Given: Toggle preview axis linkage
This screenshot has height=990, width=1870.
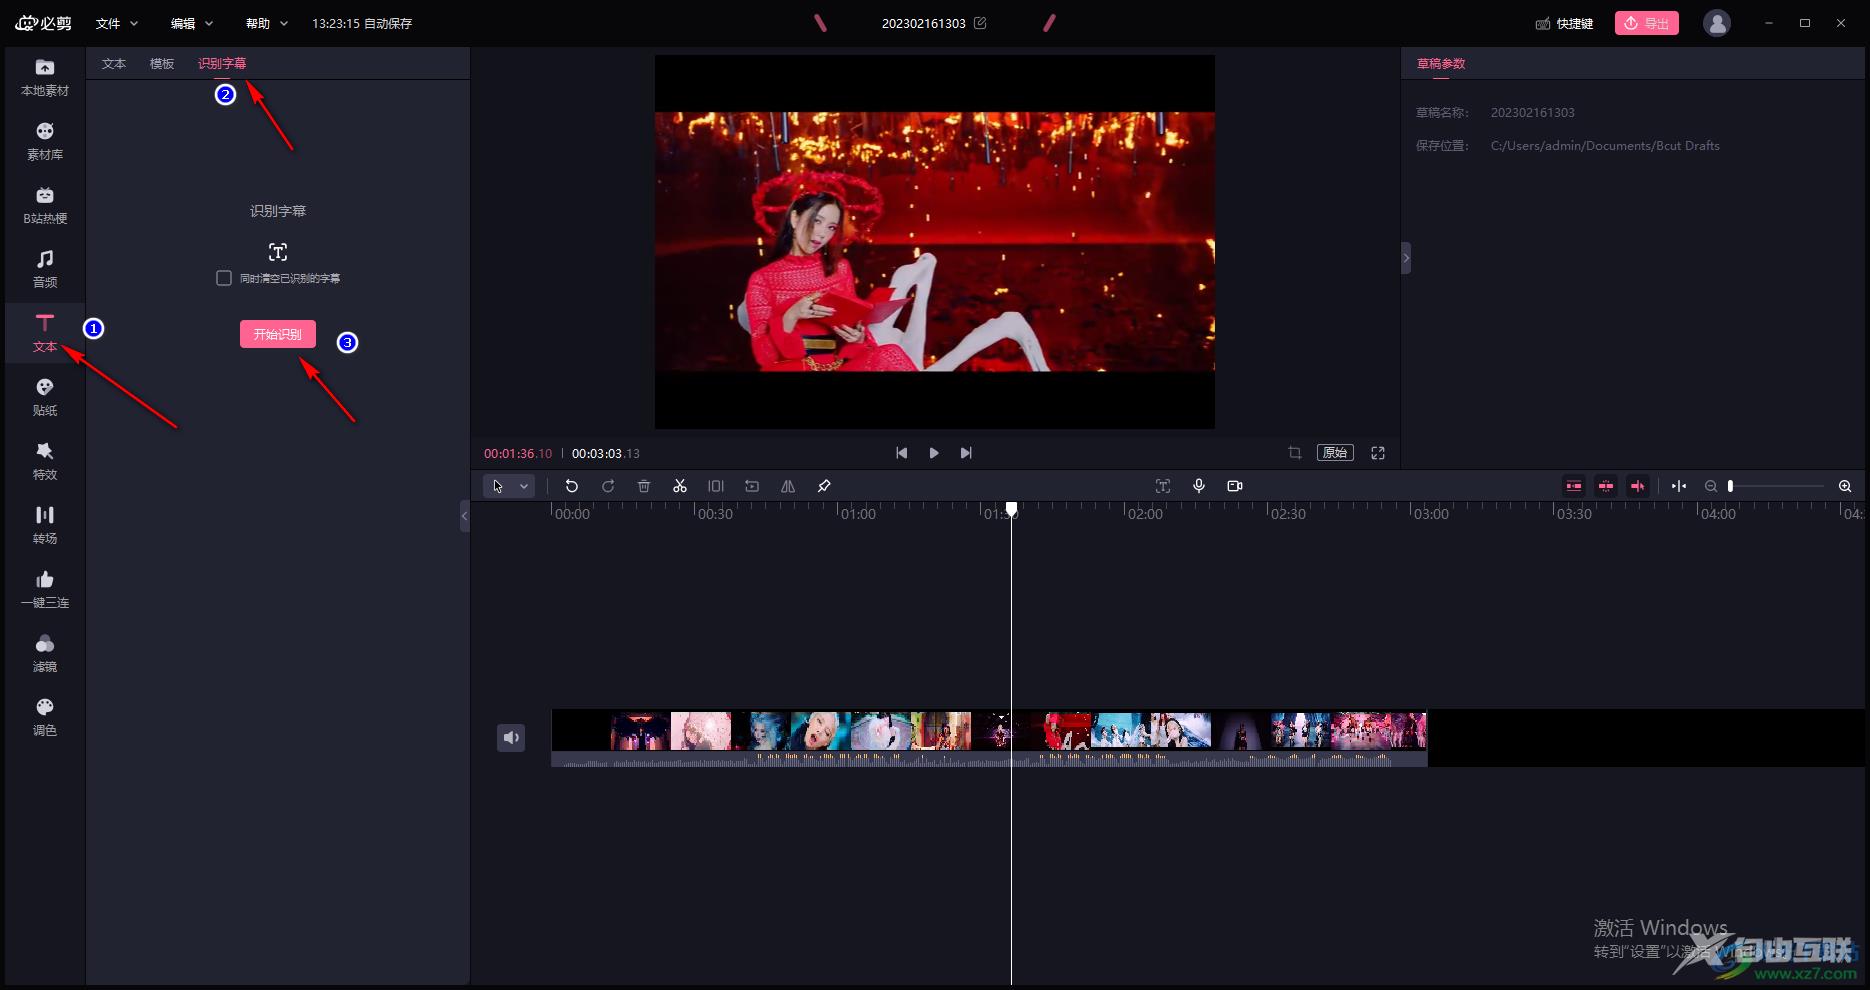Looking at the screenshot, I should coord(1638,486).
